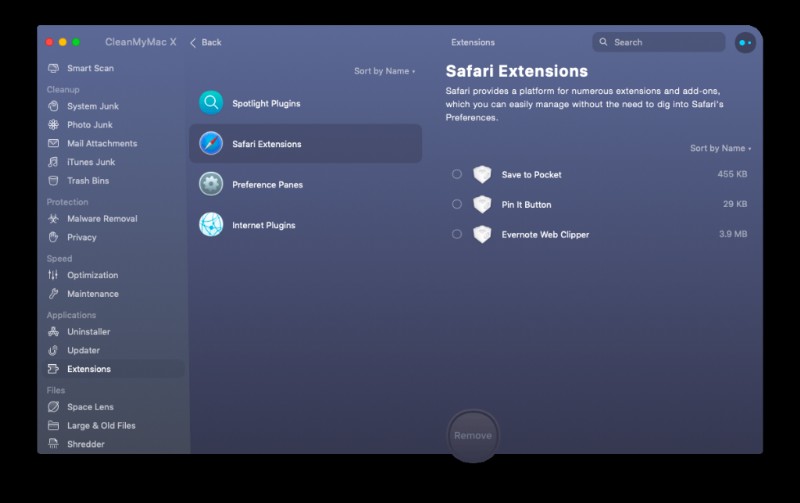Select the Shredder icon in sidebar
The image size is (800, 503).
click(x=53, y=444)
